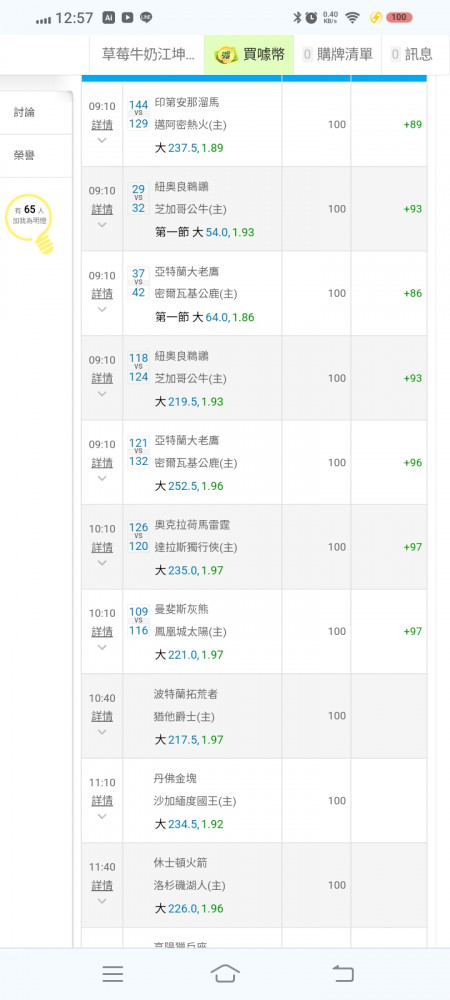Open the 購牌清單 tab

(x=337, y=55)
